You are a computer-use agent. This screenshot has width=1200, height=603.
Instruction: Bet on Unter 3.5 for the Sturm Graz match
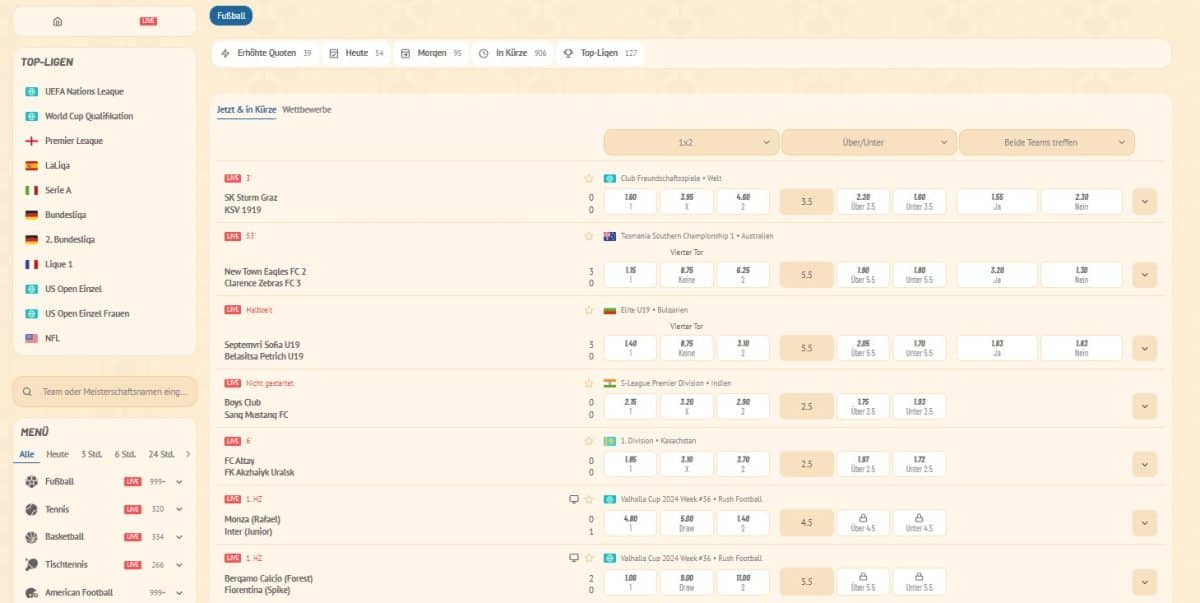920,201
